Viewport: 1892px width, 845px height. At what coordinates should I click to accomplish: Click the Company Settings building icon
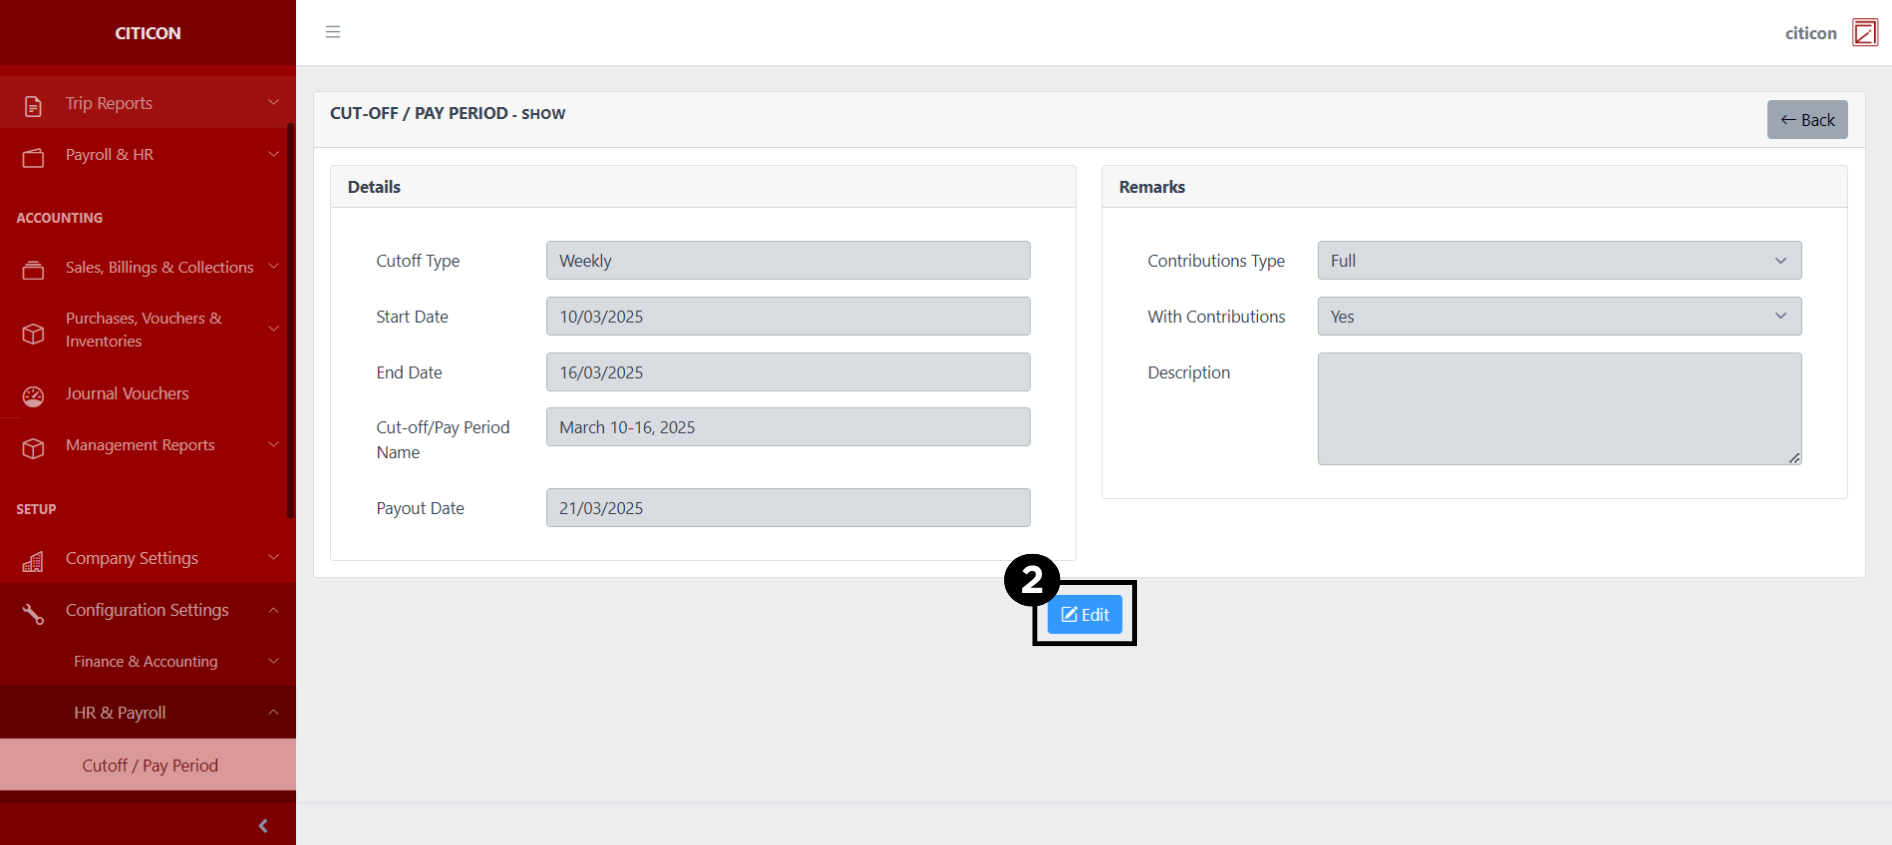pos(33,561)
